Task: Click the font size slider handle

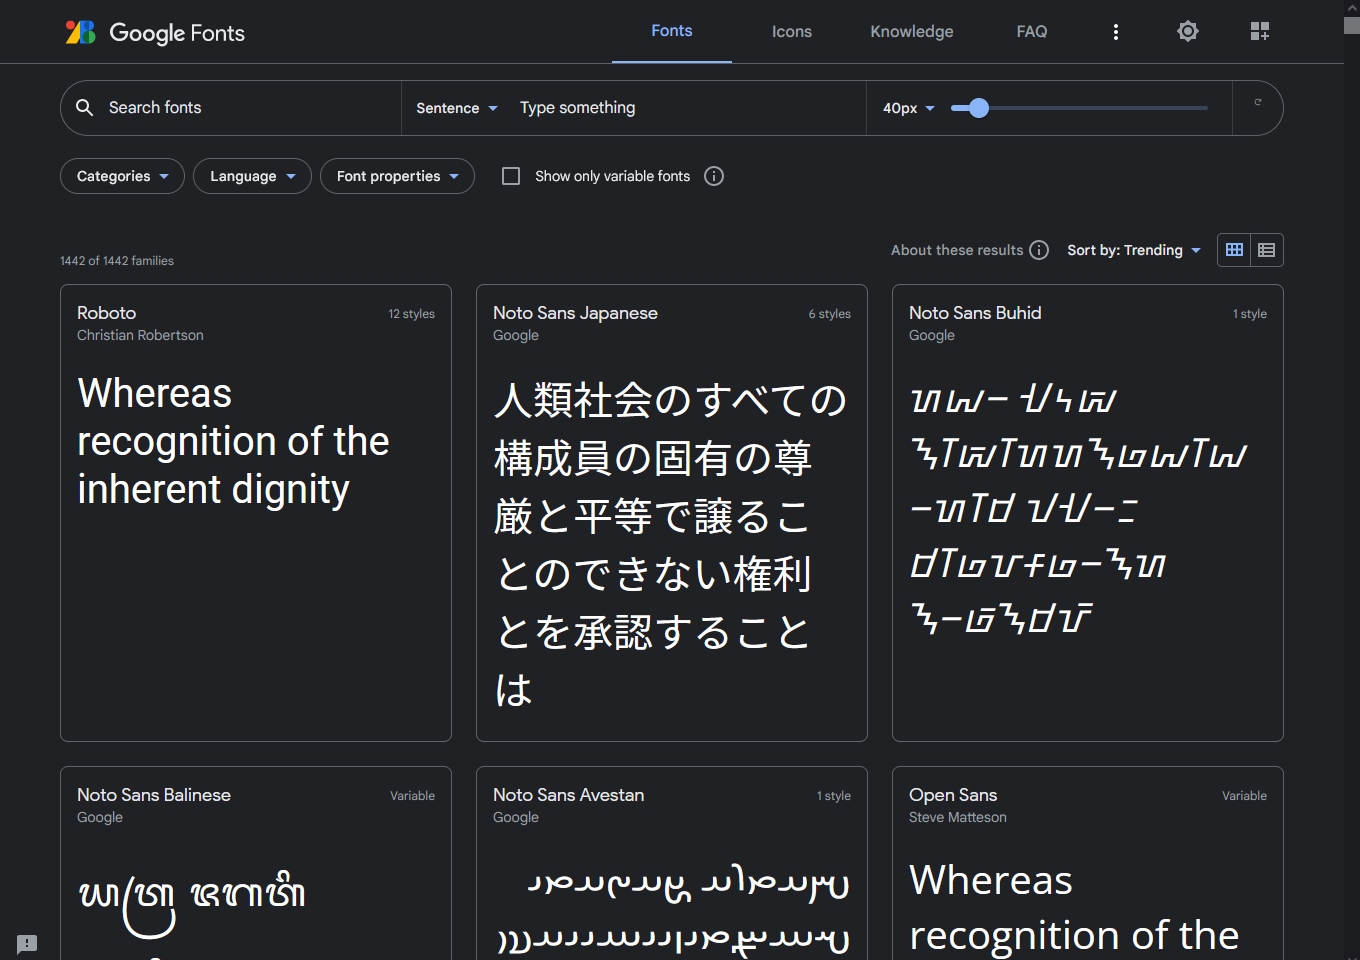Action: [x=979, y=108]
